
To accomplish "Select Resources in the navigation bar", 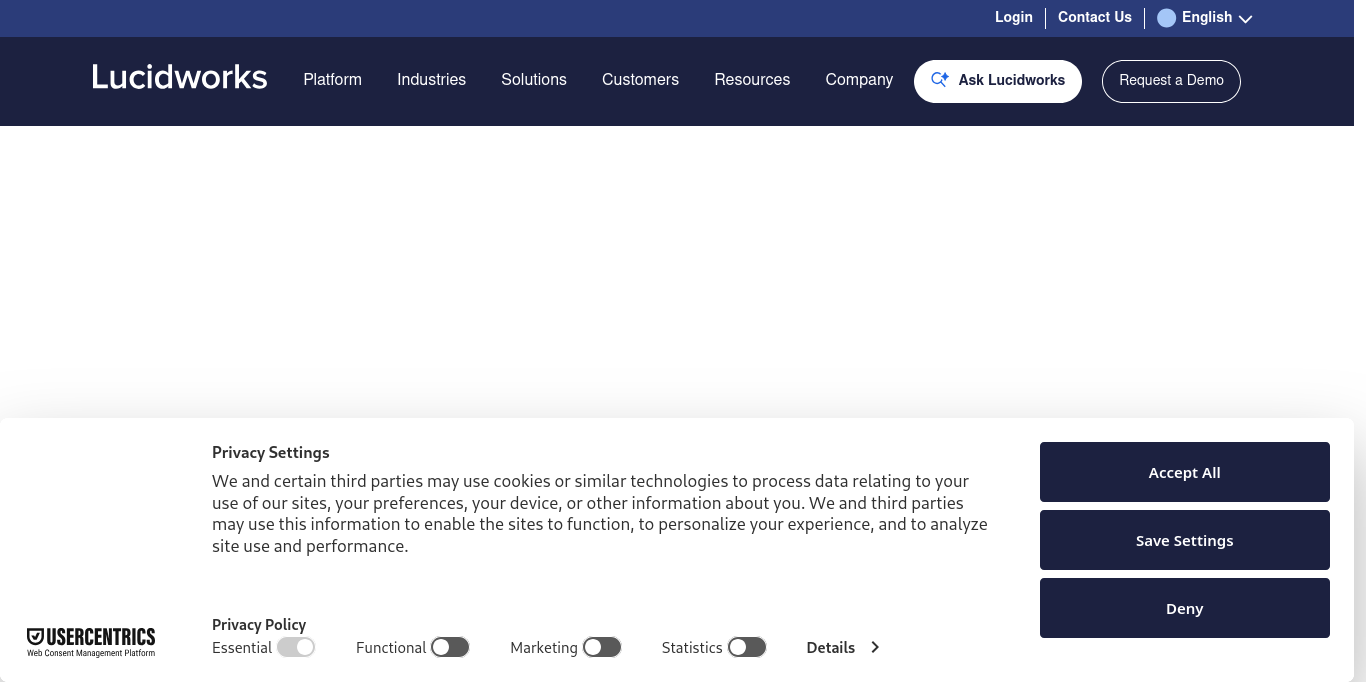I will pos(751,79).
